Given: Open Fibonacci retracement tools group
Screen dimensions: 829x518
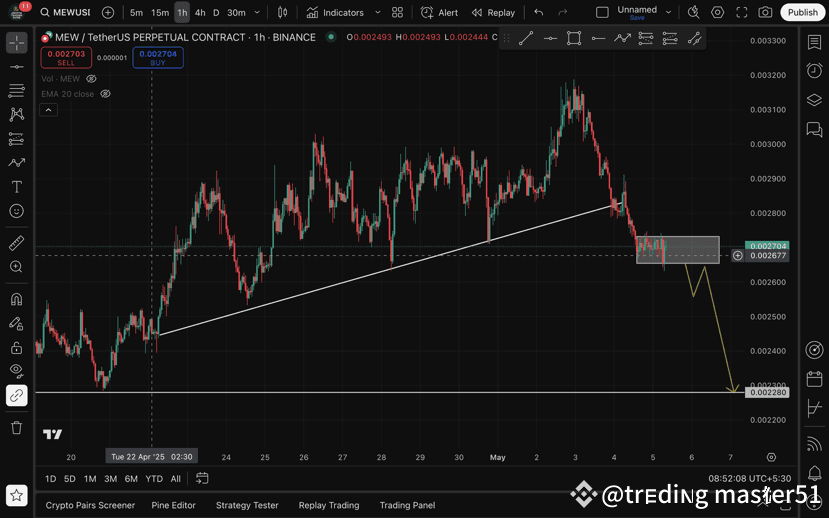Looking at the screenshot, I should click(16, 90).
